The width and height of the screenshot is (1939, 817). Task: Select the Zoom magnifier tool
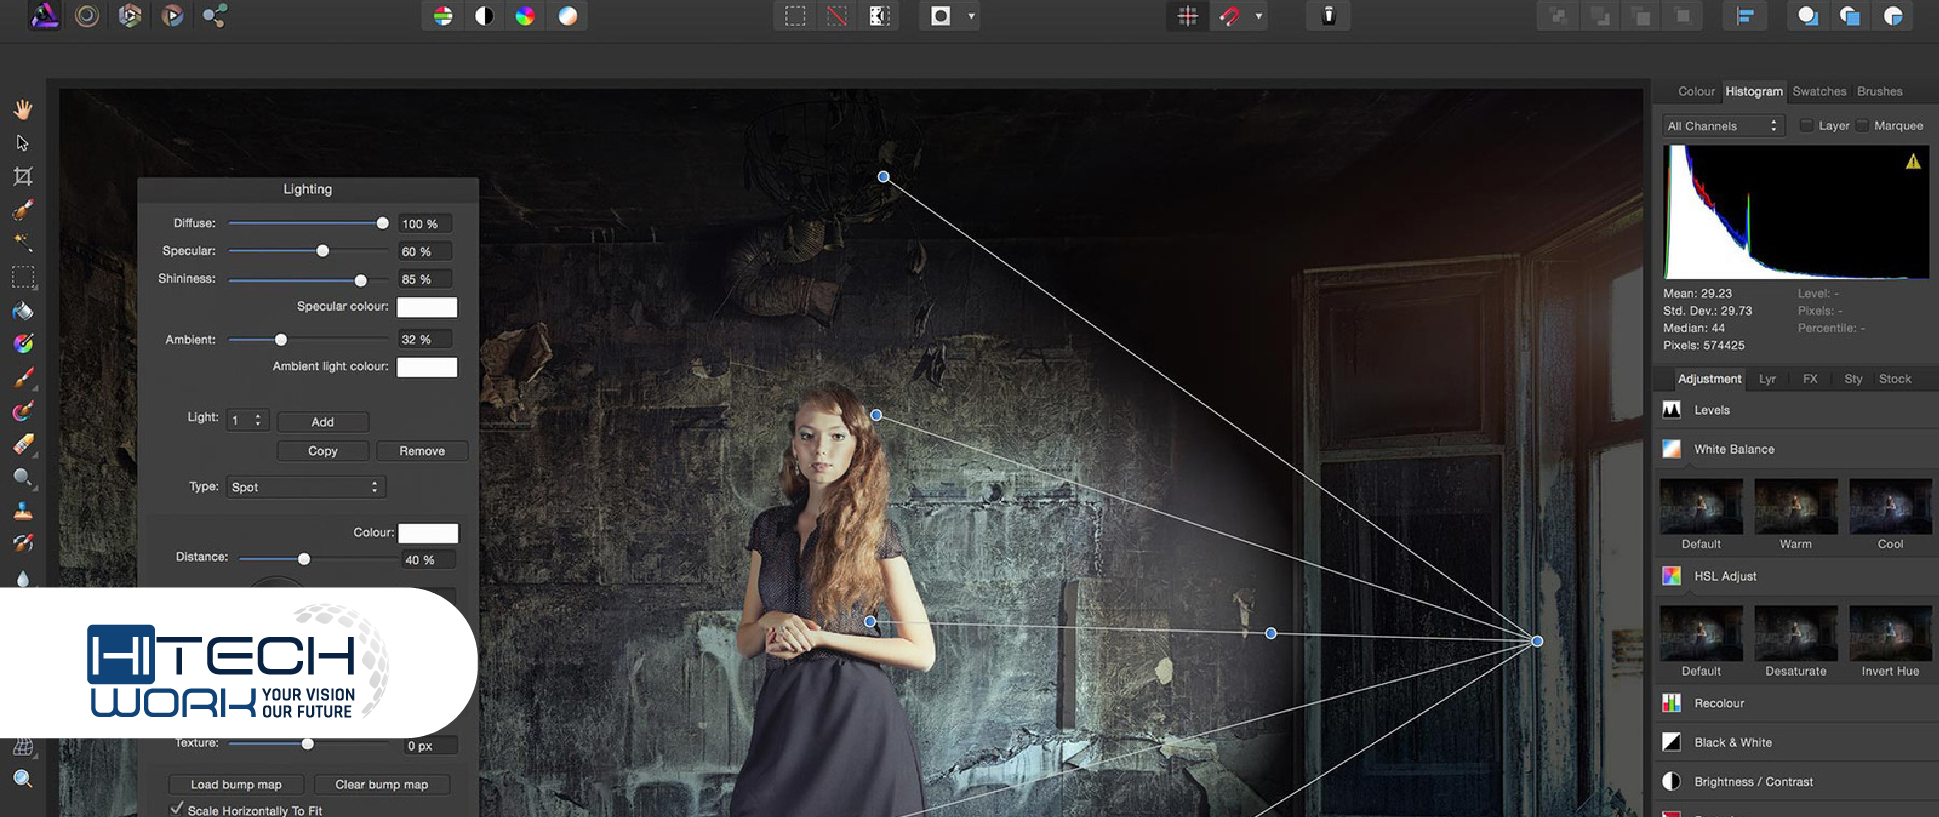[23, 779]
